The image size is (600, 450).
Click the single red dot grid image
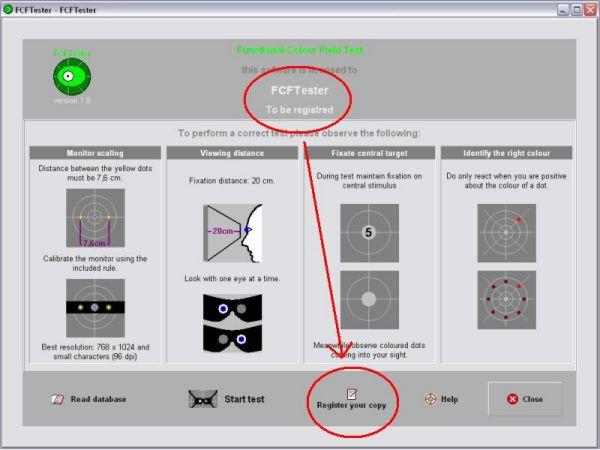coord(507,233)
